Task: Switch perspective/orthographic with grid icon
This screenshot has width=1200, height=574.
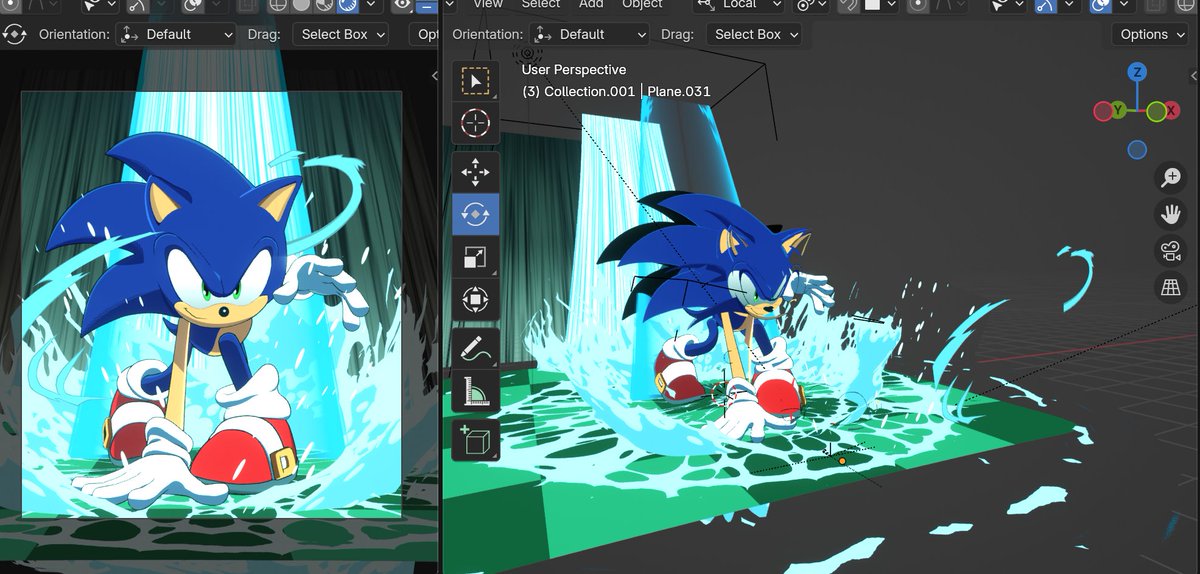Action: pyautogui.click(x=1170, y=288)
